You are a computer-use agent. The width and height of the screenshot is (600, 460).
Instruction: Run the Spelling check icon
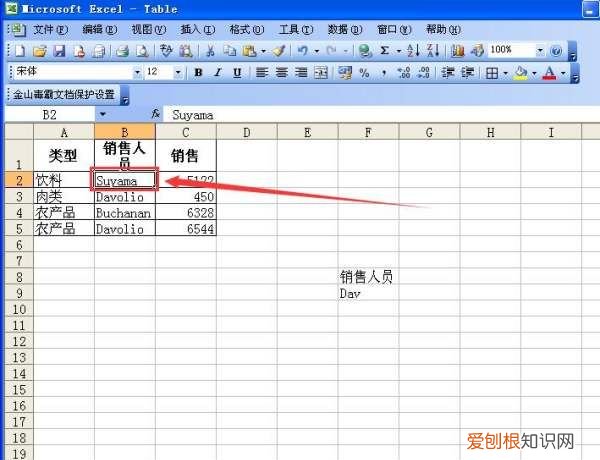[x=166, y=51]
